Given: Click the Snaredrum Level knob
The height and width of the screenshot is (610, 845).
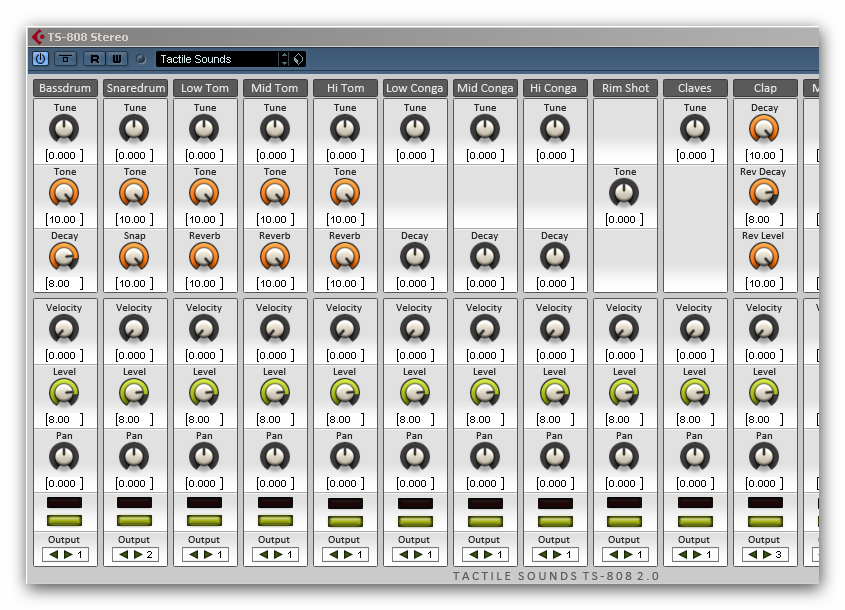Looking at the screenshot, I should click(134, 393).
